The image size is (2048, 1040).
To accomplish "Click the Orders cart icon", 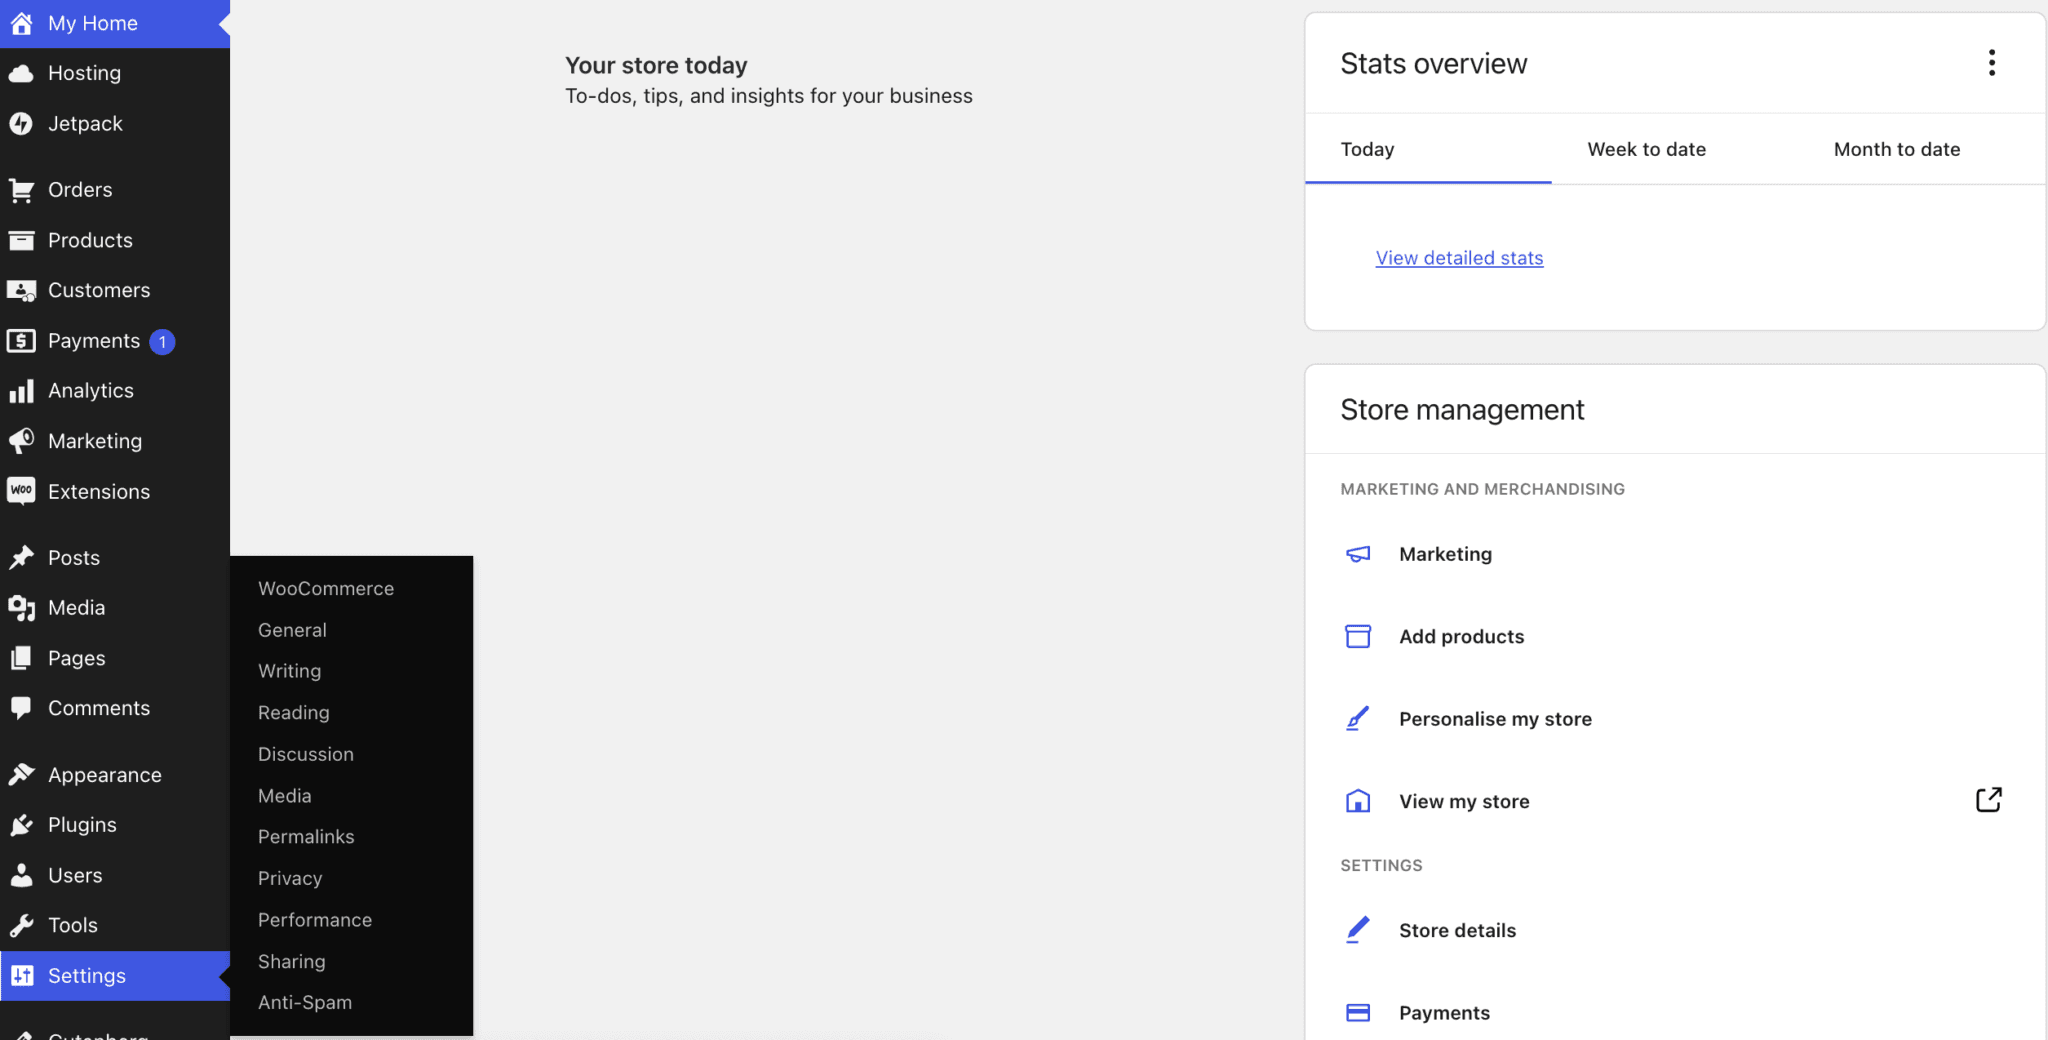I will [x=21, y=190].
